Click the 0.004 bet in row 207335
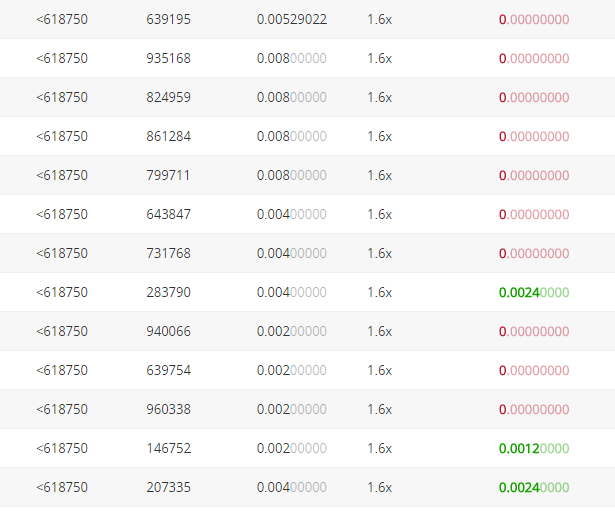This screenshot has height=512, width=615. click(x=292, y=487)
